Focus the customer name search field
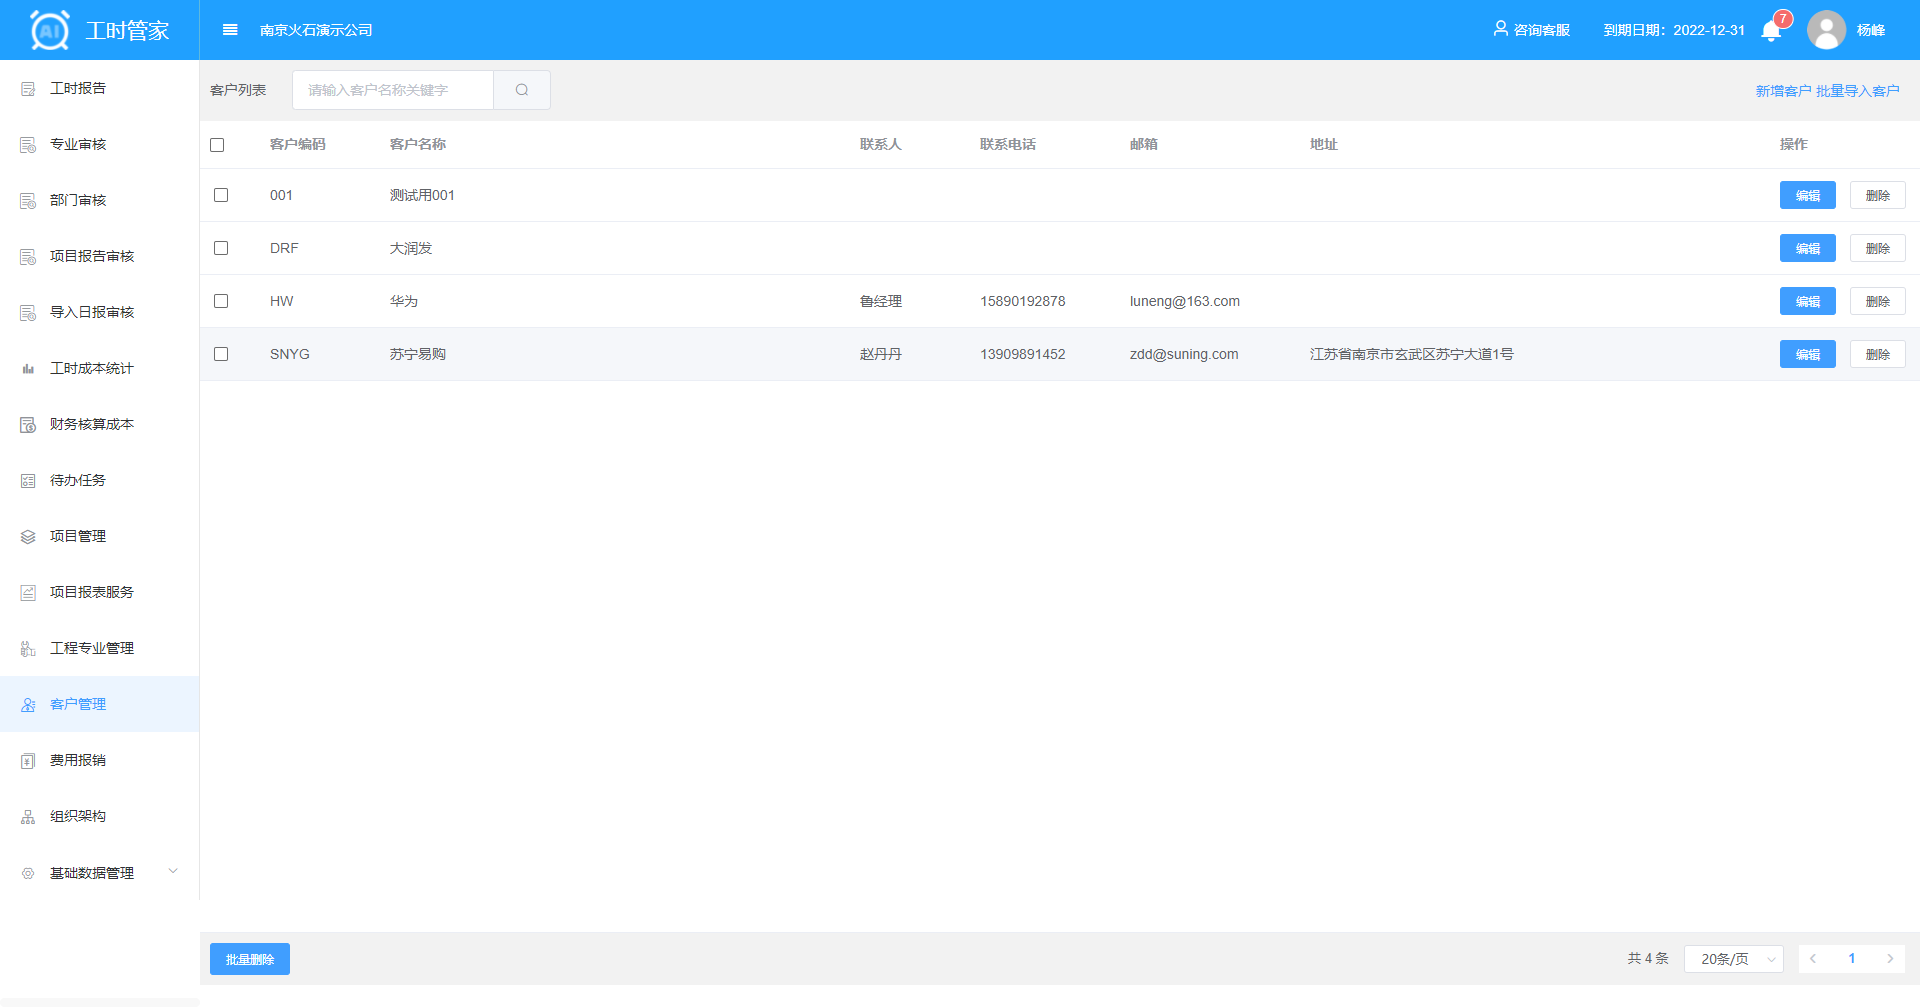Image resolution: width=1920 pixels, height=1007 pixels. [393, 90]
